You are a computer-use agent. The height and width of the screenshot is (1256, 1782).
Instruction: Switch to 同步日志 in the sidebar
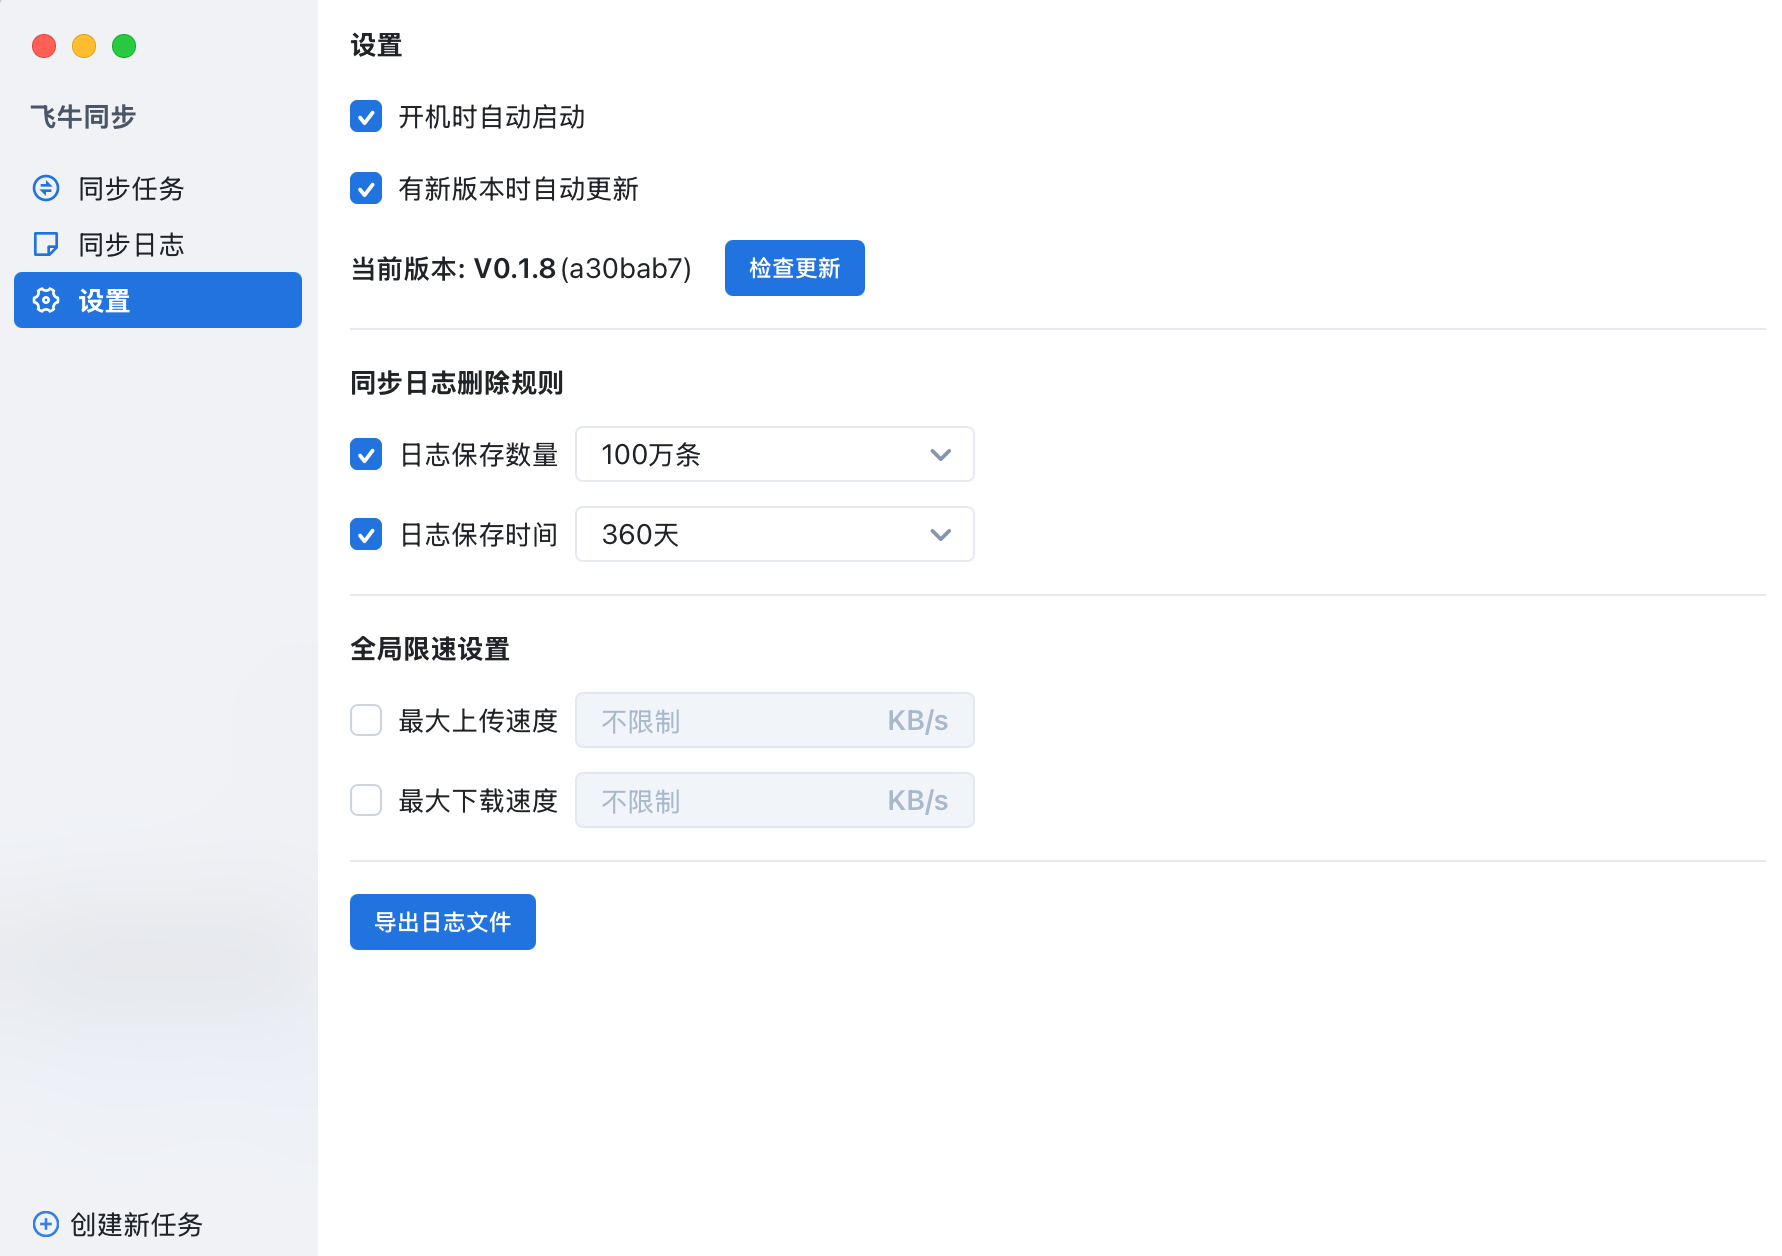pos(130,243)
